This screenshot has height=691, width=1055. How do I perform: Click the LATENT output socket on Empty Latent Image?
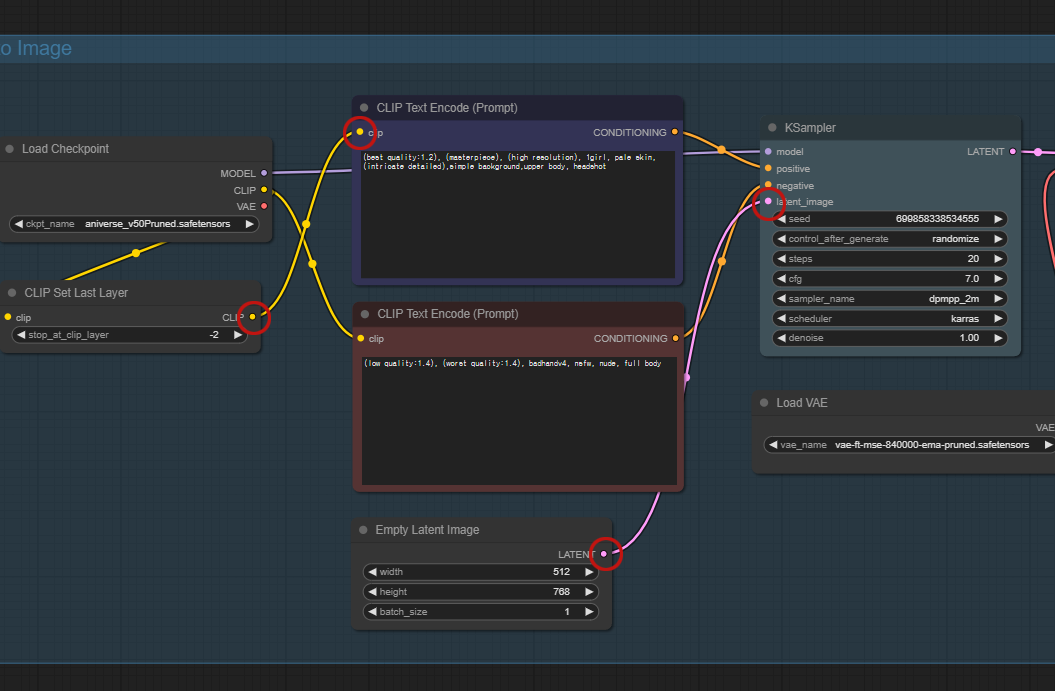click(x=604, y=554)
